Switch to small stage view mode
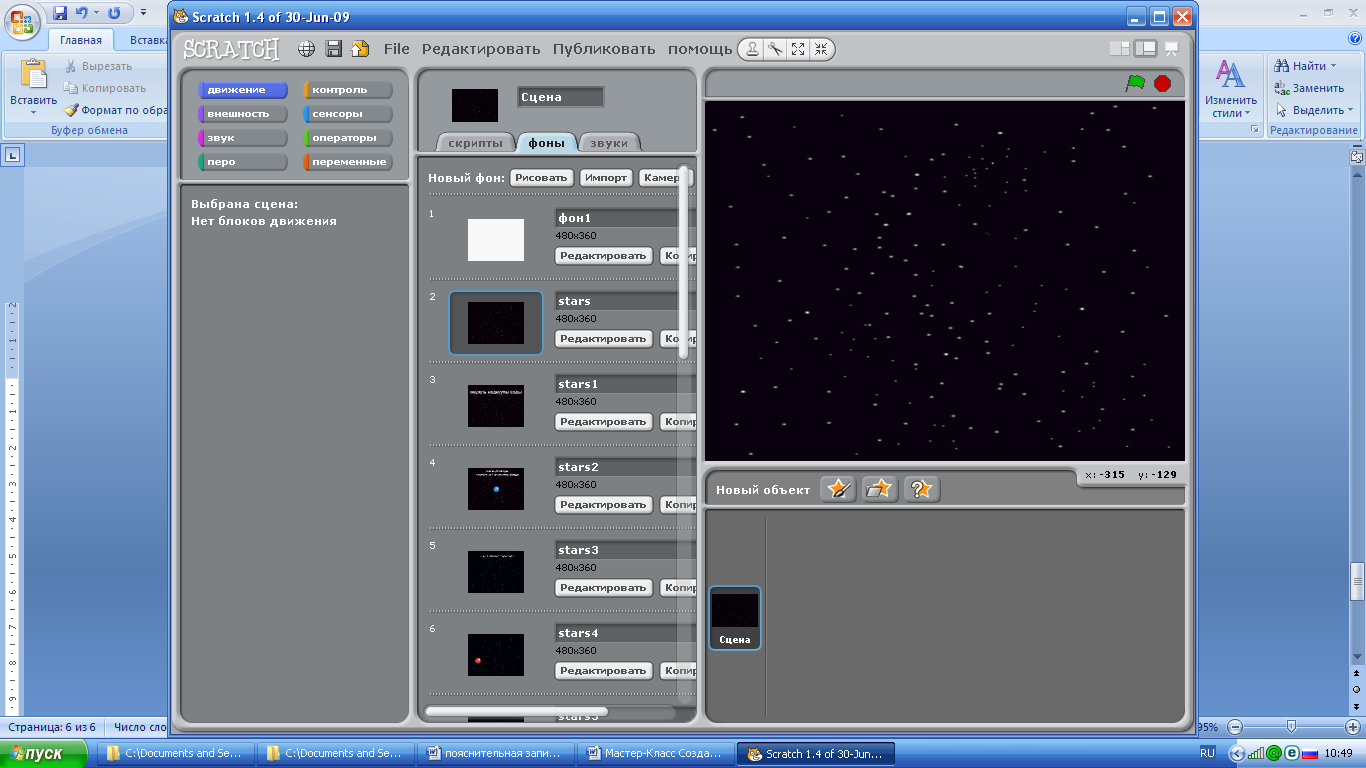This screenshot has height=768, width=1366. tap(1119, 48)
